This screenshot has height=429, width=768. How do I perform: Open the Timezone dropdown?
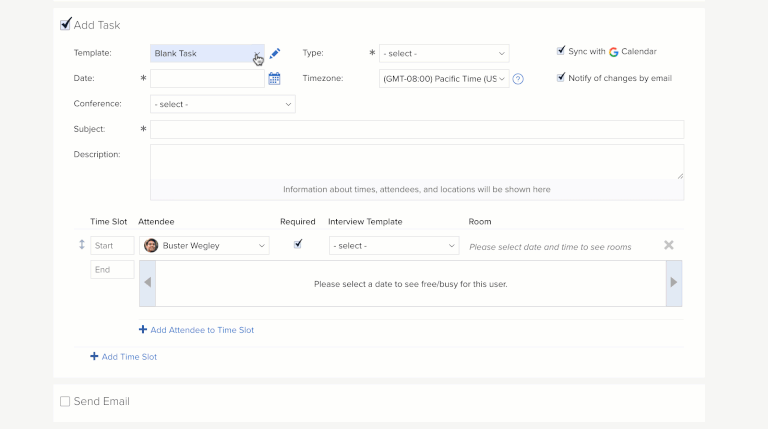point(444,79)
